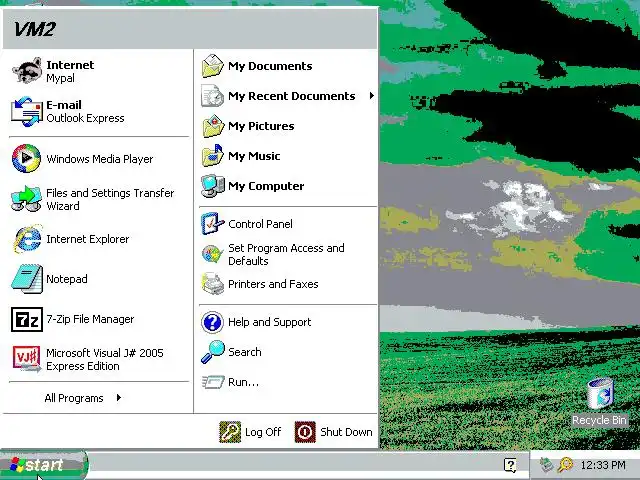Click My Documents text label

(270, 66)
